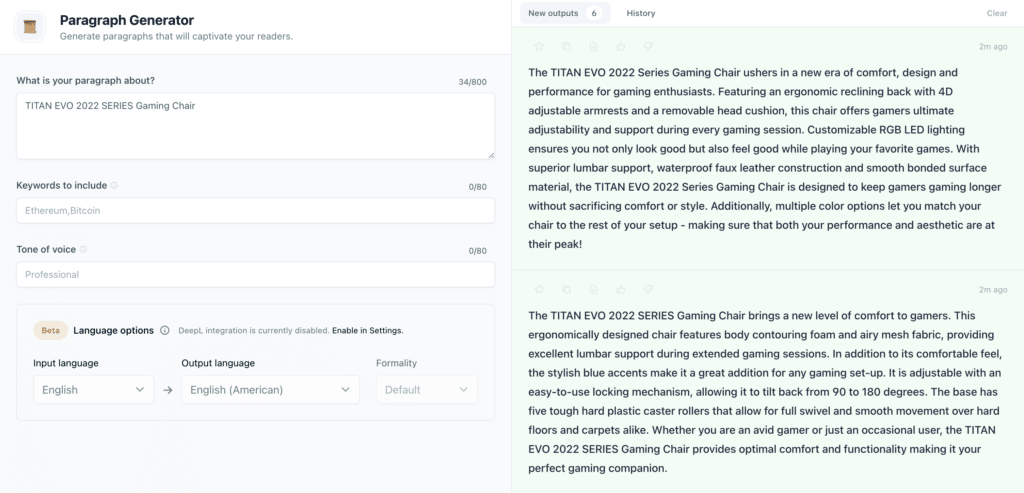
Task: Click the 34/800 character counter
Action: coord(472,82)
